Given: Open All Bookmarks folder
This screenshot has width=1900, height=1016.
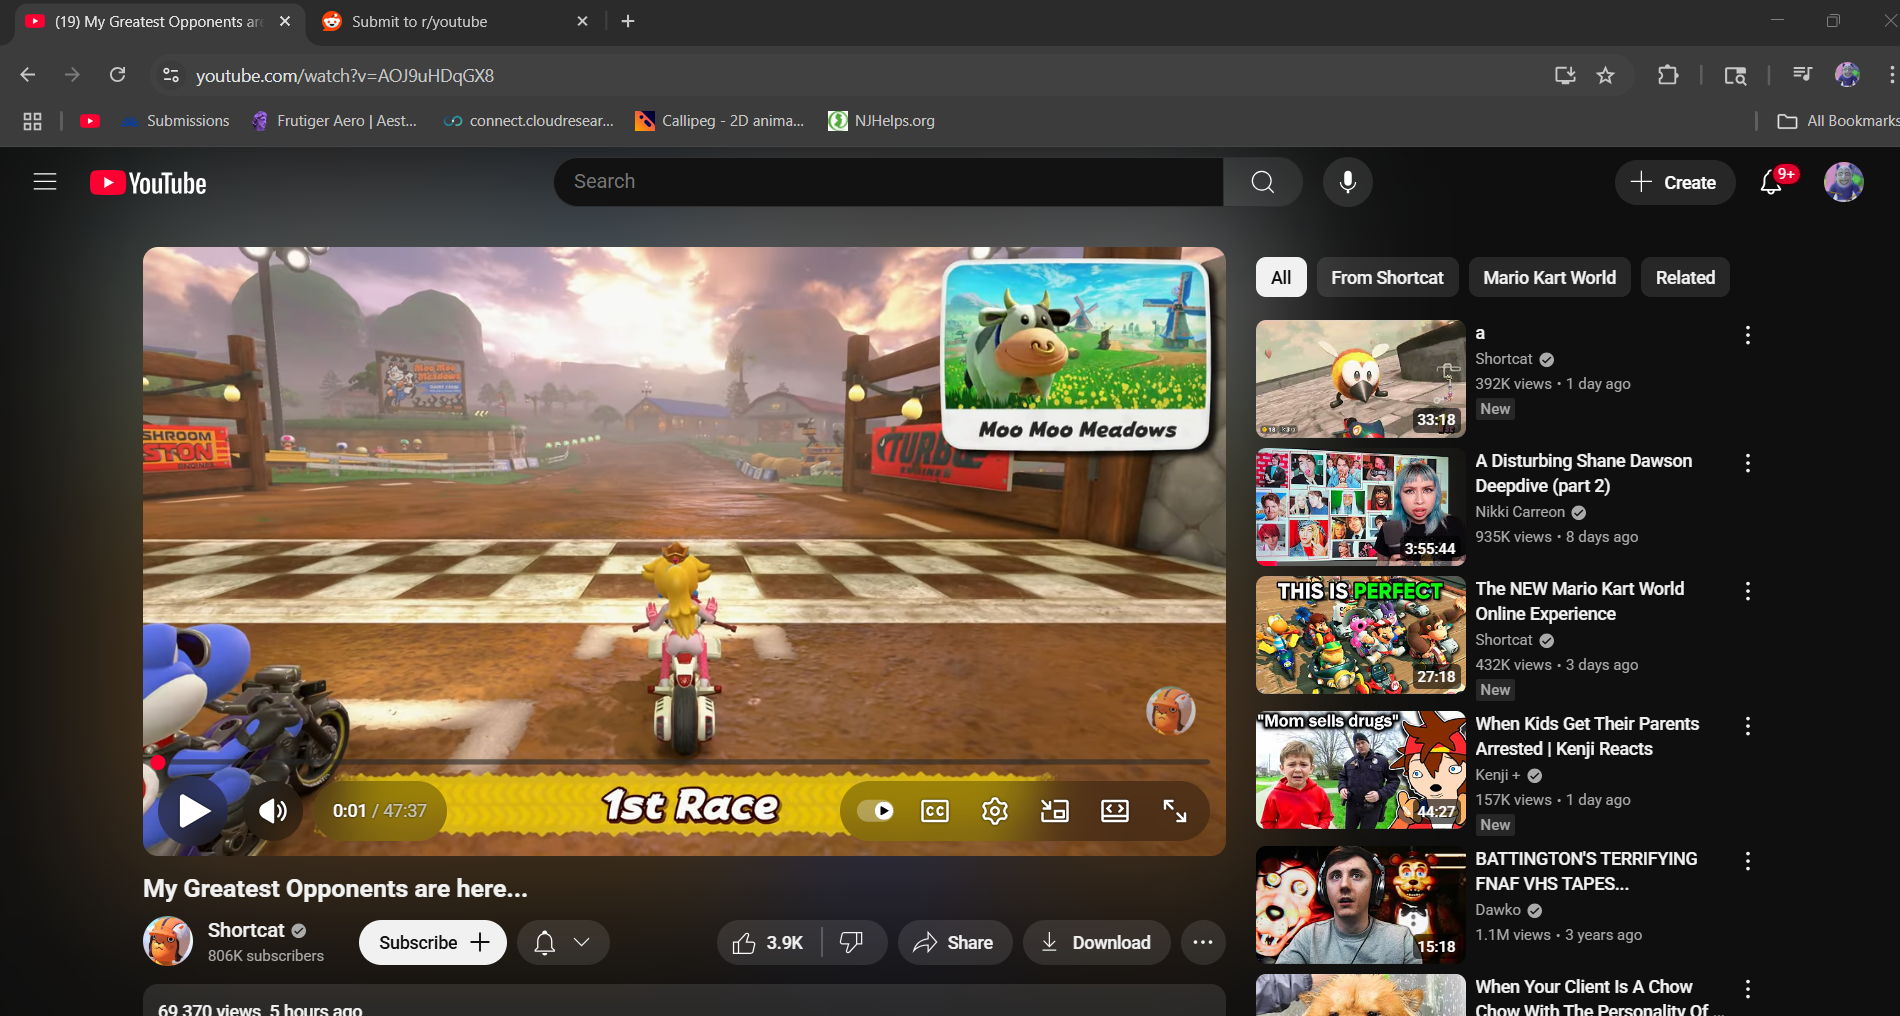Looking at the screenshot, I should click(x=1838, y=121).
